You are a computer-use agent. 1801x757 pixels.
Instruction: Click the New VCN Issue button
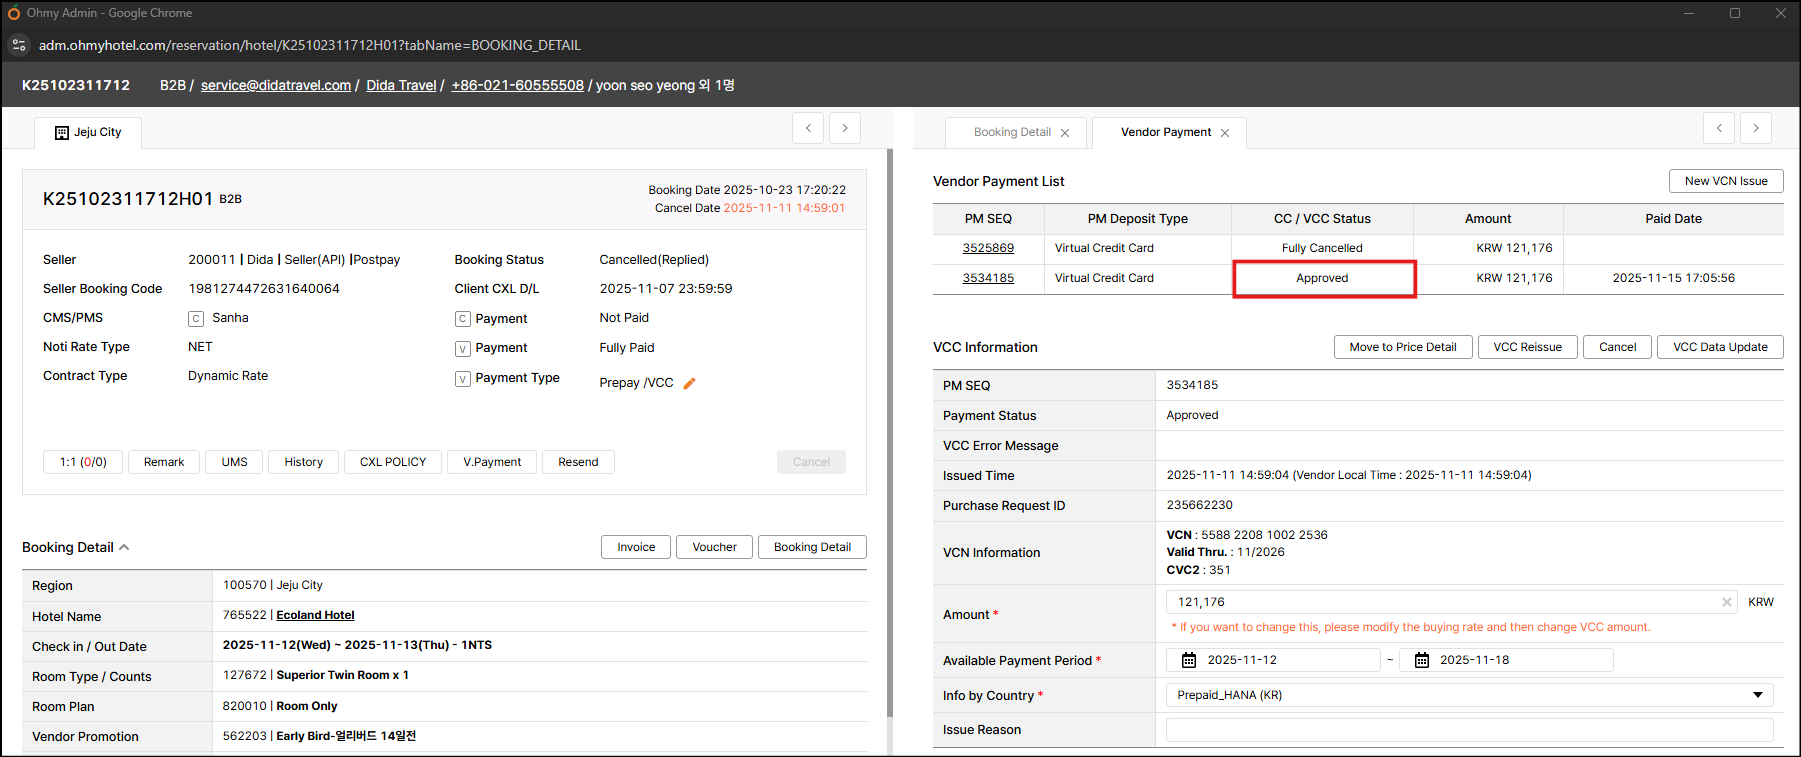coord(1725,181)
